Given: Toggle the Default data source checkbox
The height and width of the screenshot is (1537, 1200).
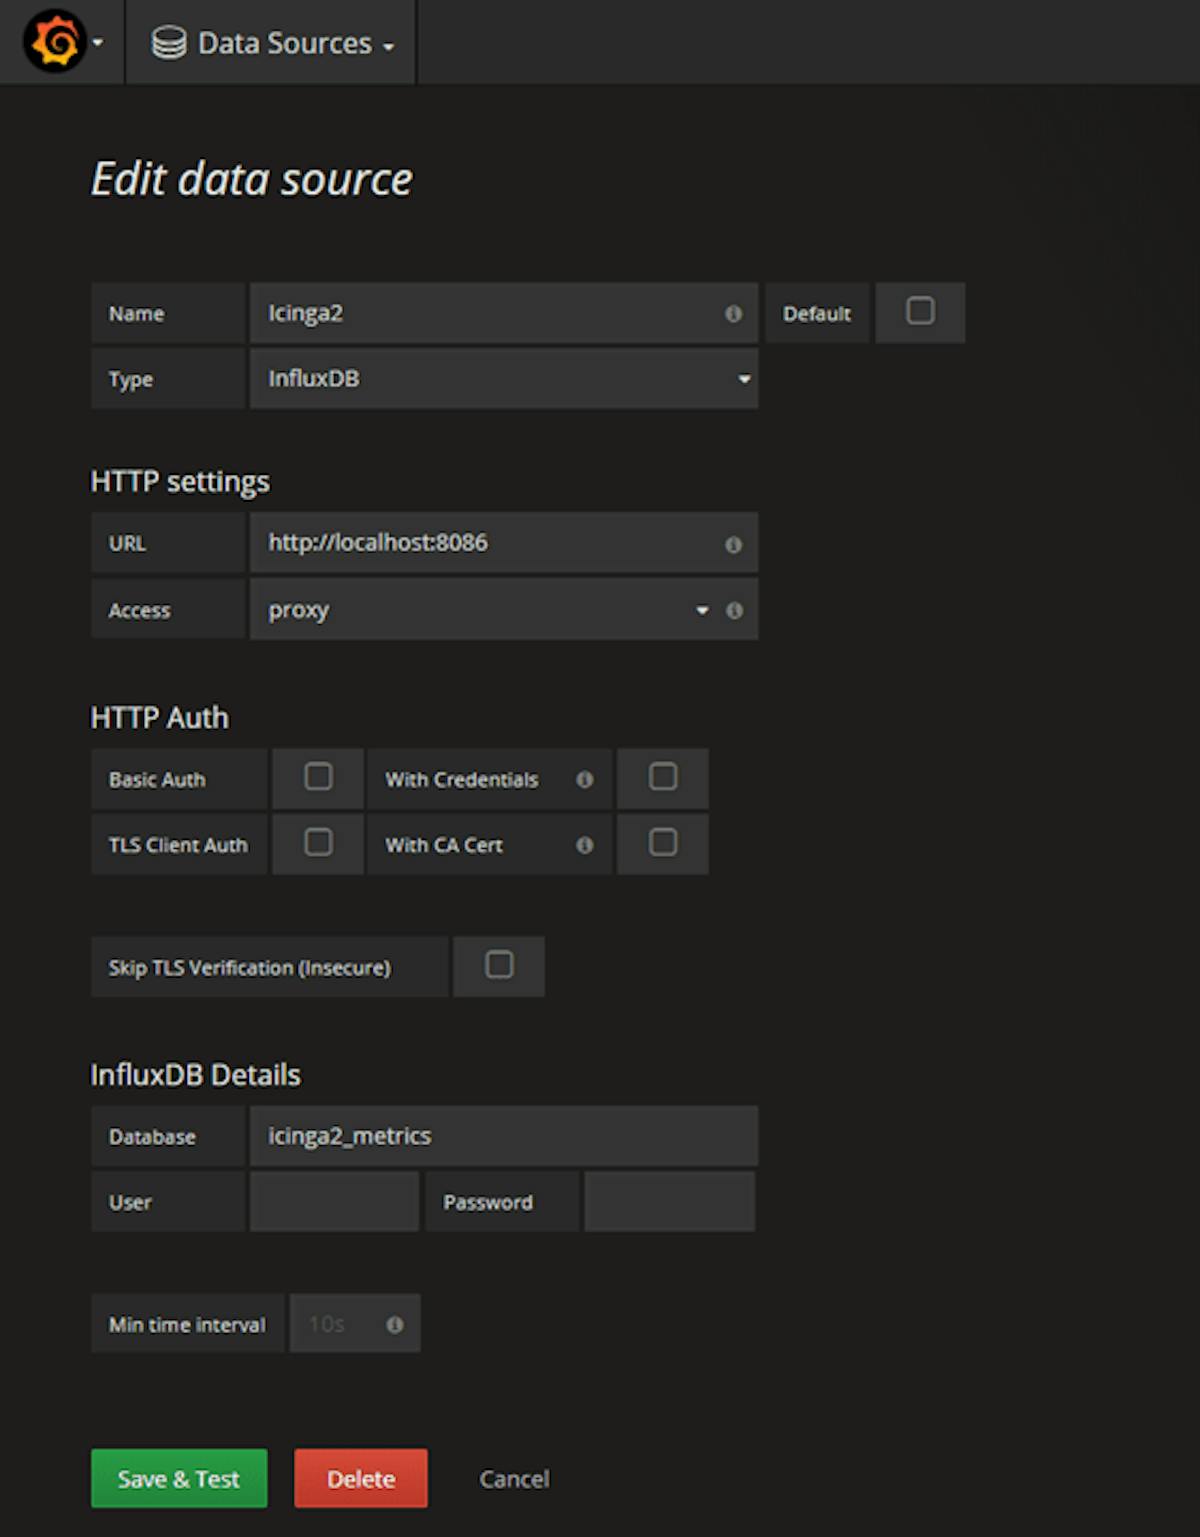Looking at the screenshot, I should 920,311.
